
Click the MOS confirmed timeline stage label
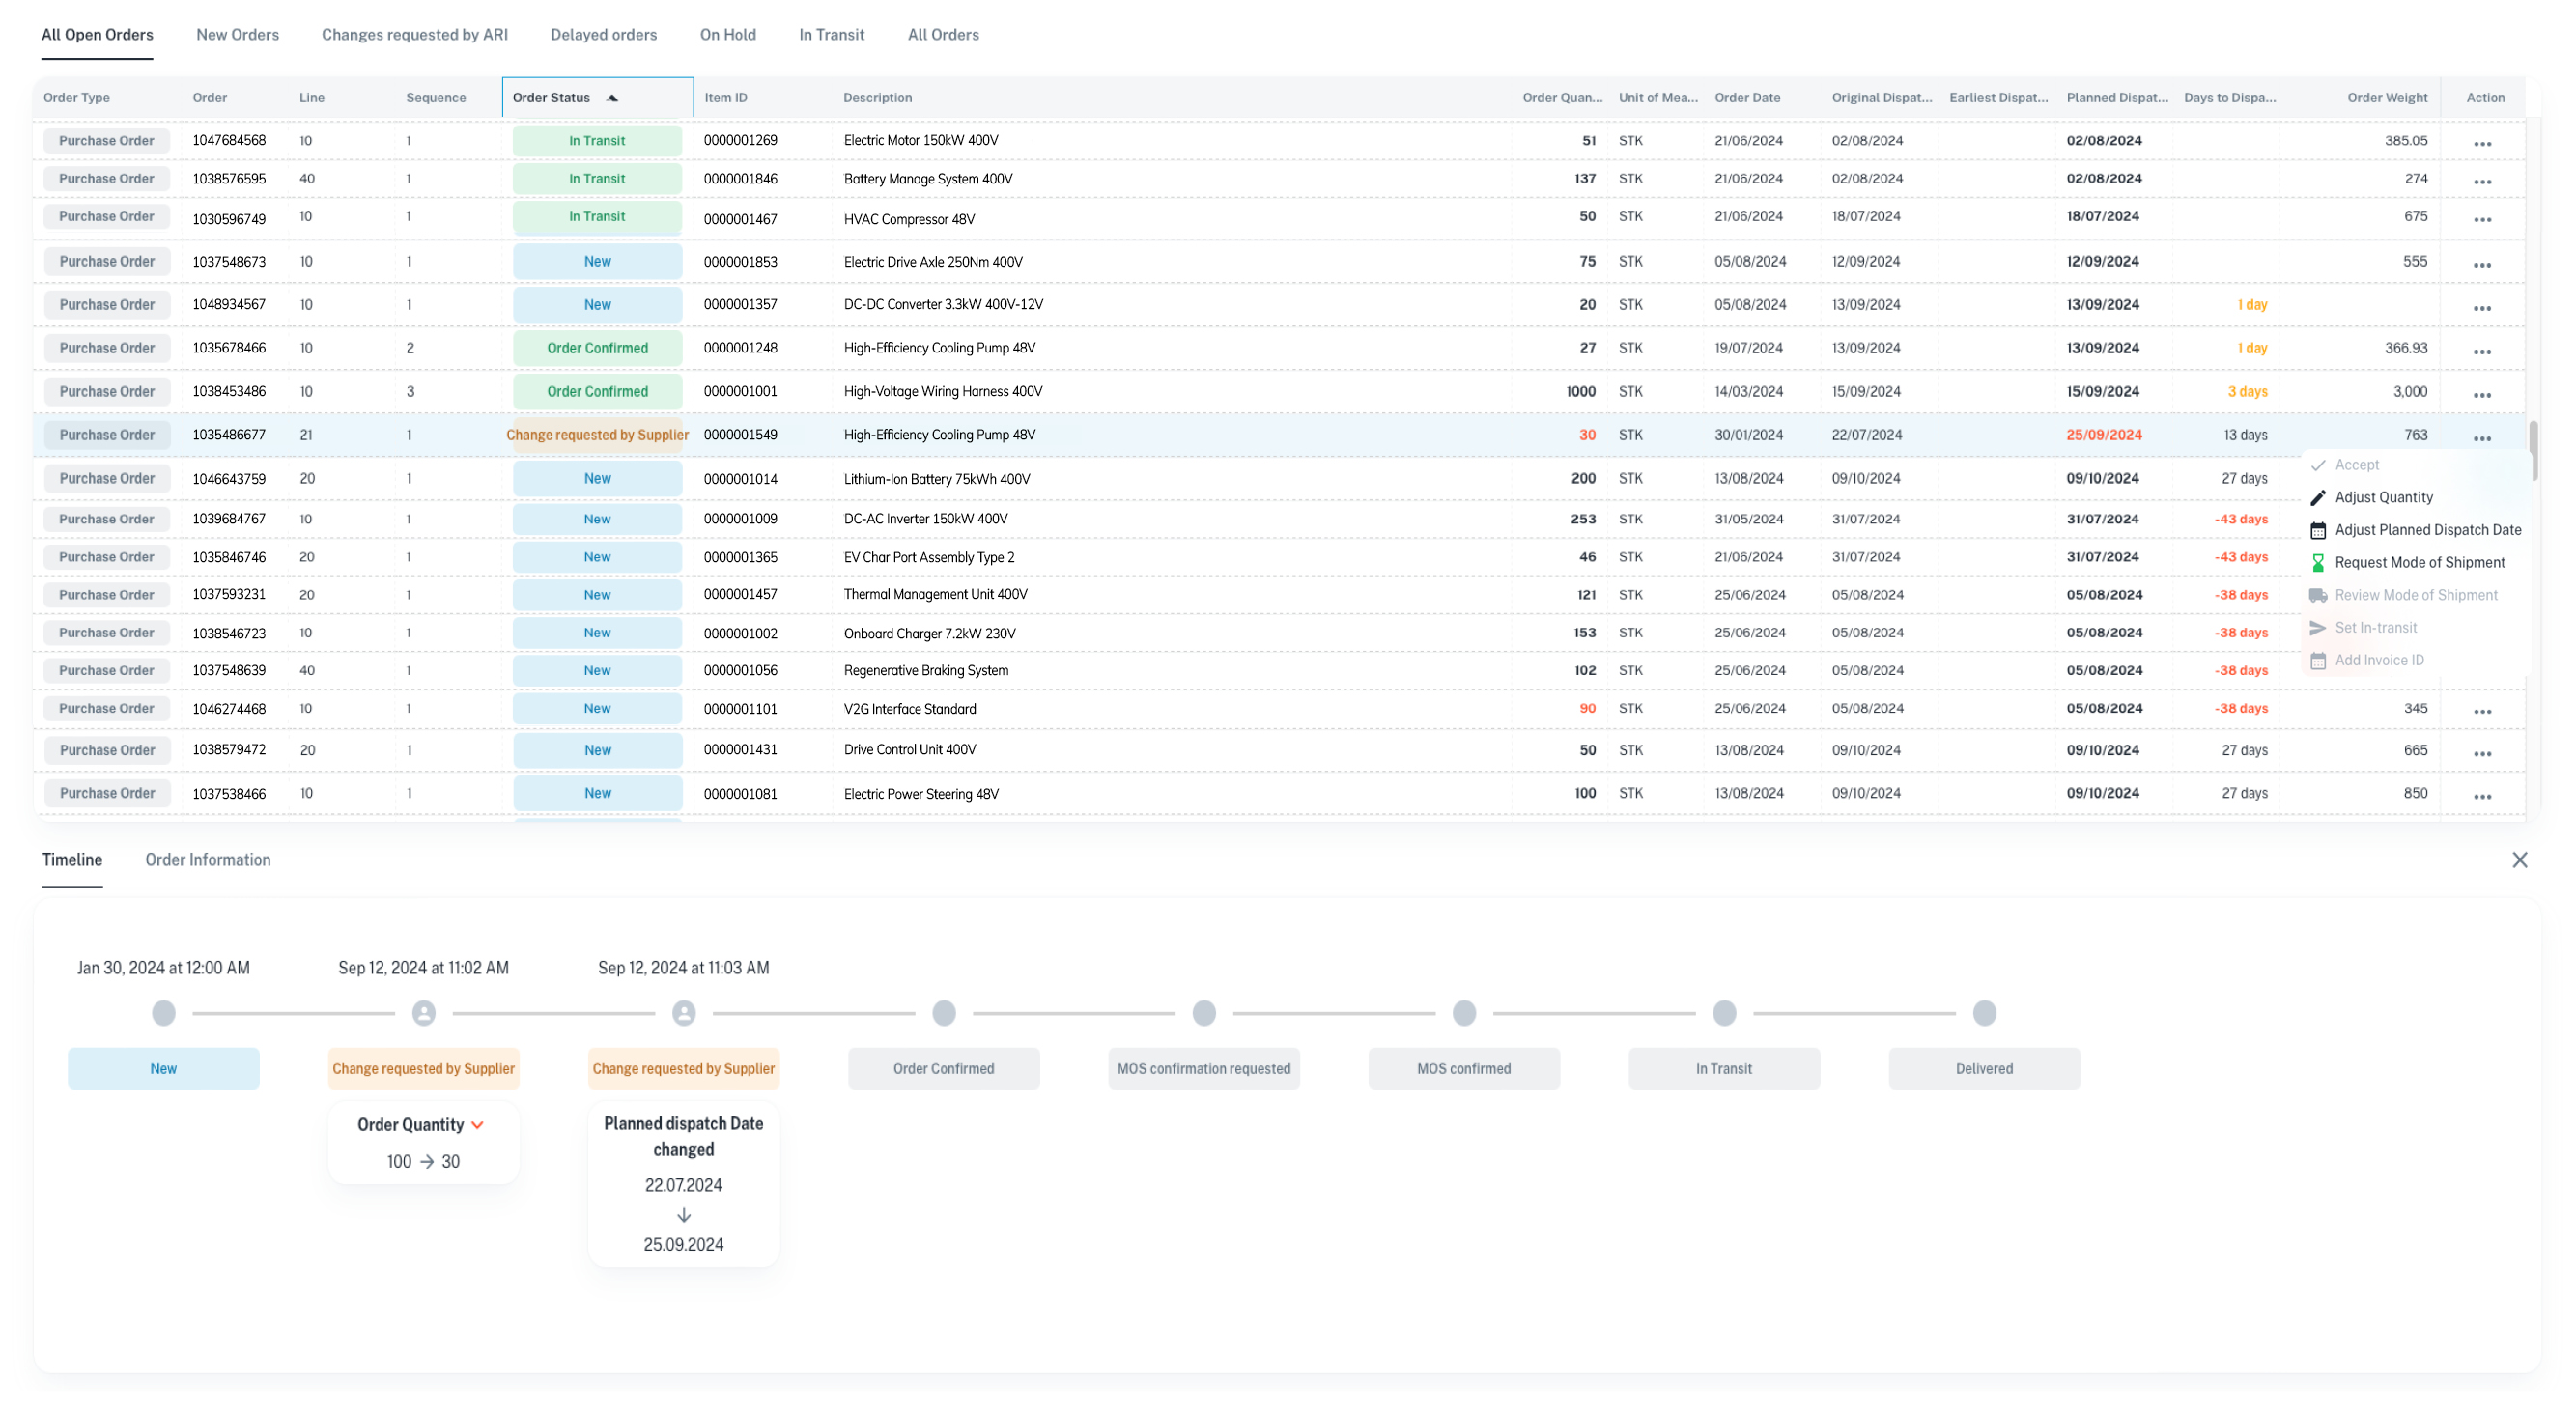1464,1068
